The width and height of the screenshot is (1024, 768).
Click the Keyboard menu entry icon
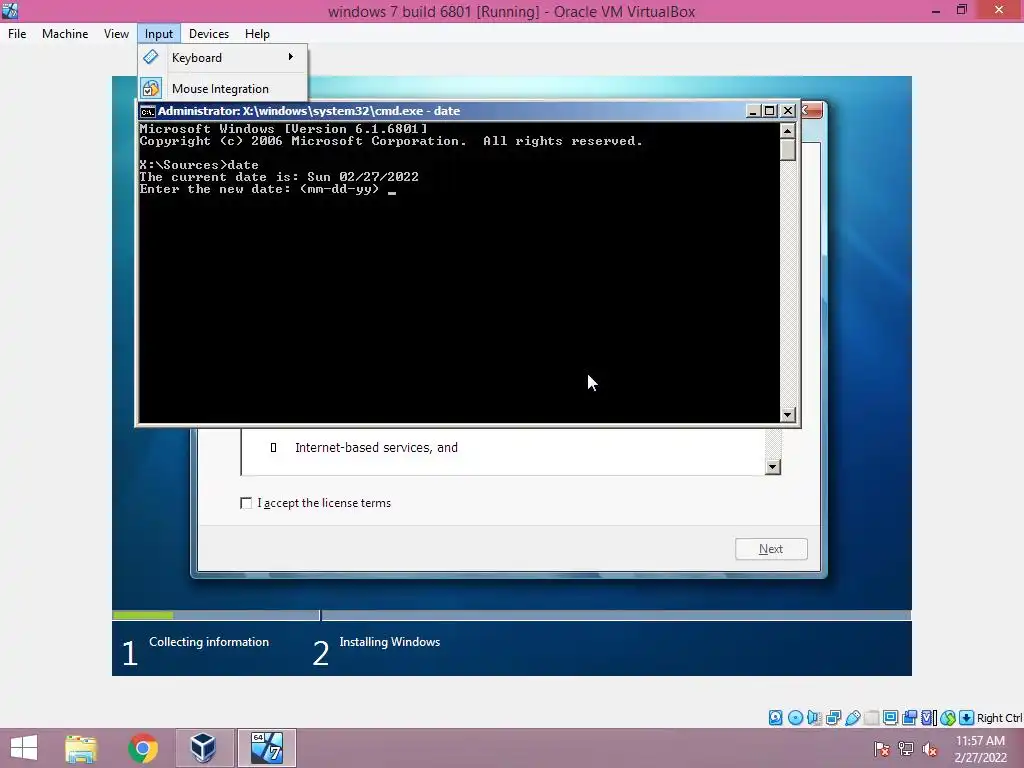(151, 57)
